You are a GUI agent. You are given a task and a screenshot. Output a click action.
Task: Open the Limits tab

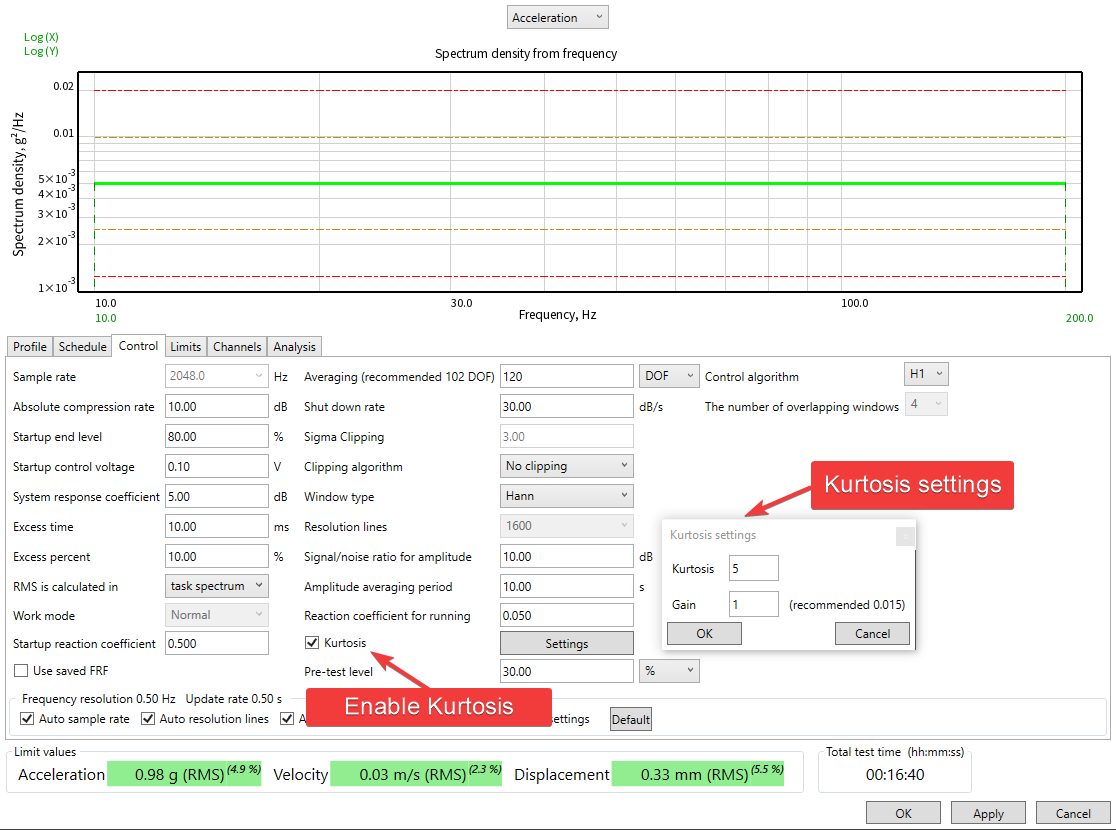186,347
